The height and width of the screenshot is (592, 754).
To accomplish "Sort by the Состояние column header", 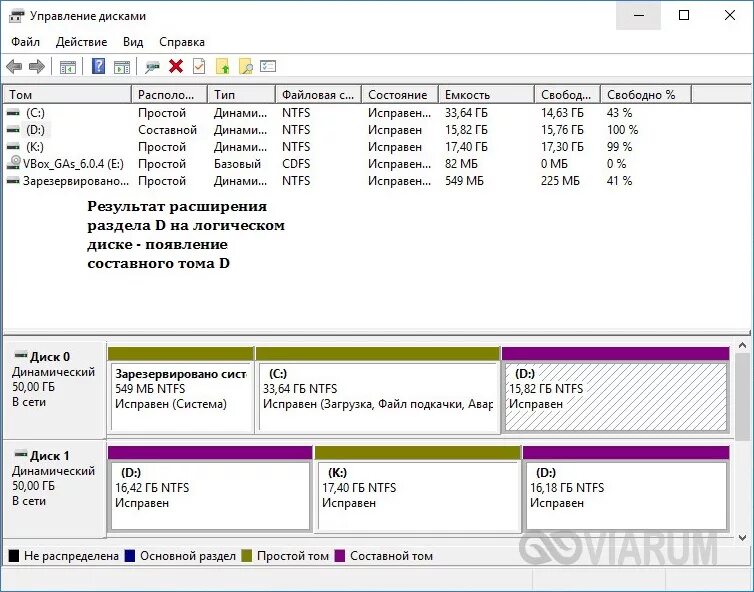I will [400, 94].
